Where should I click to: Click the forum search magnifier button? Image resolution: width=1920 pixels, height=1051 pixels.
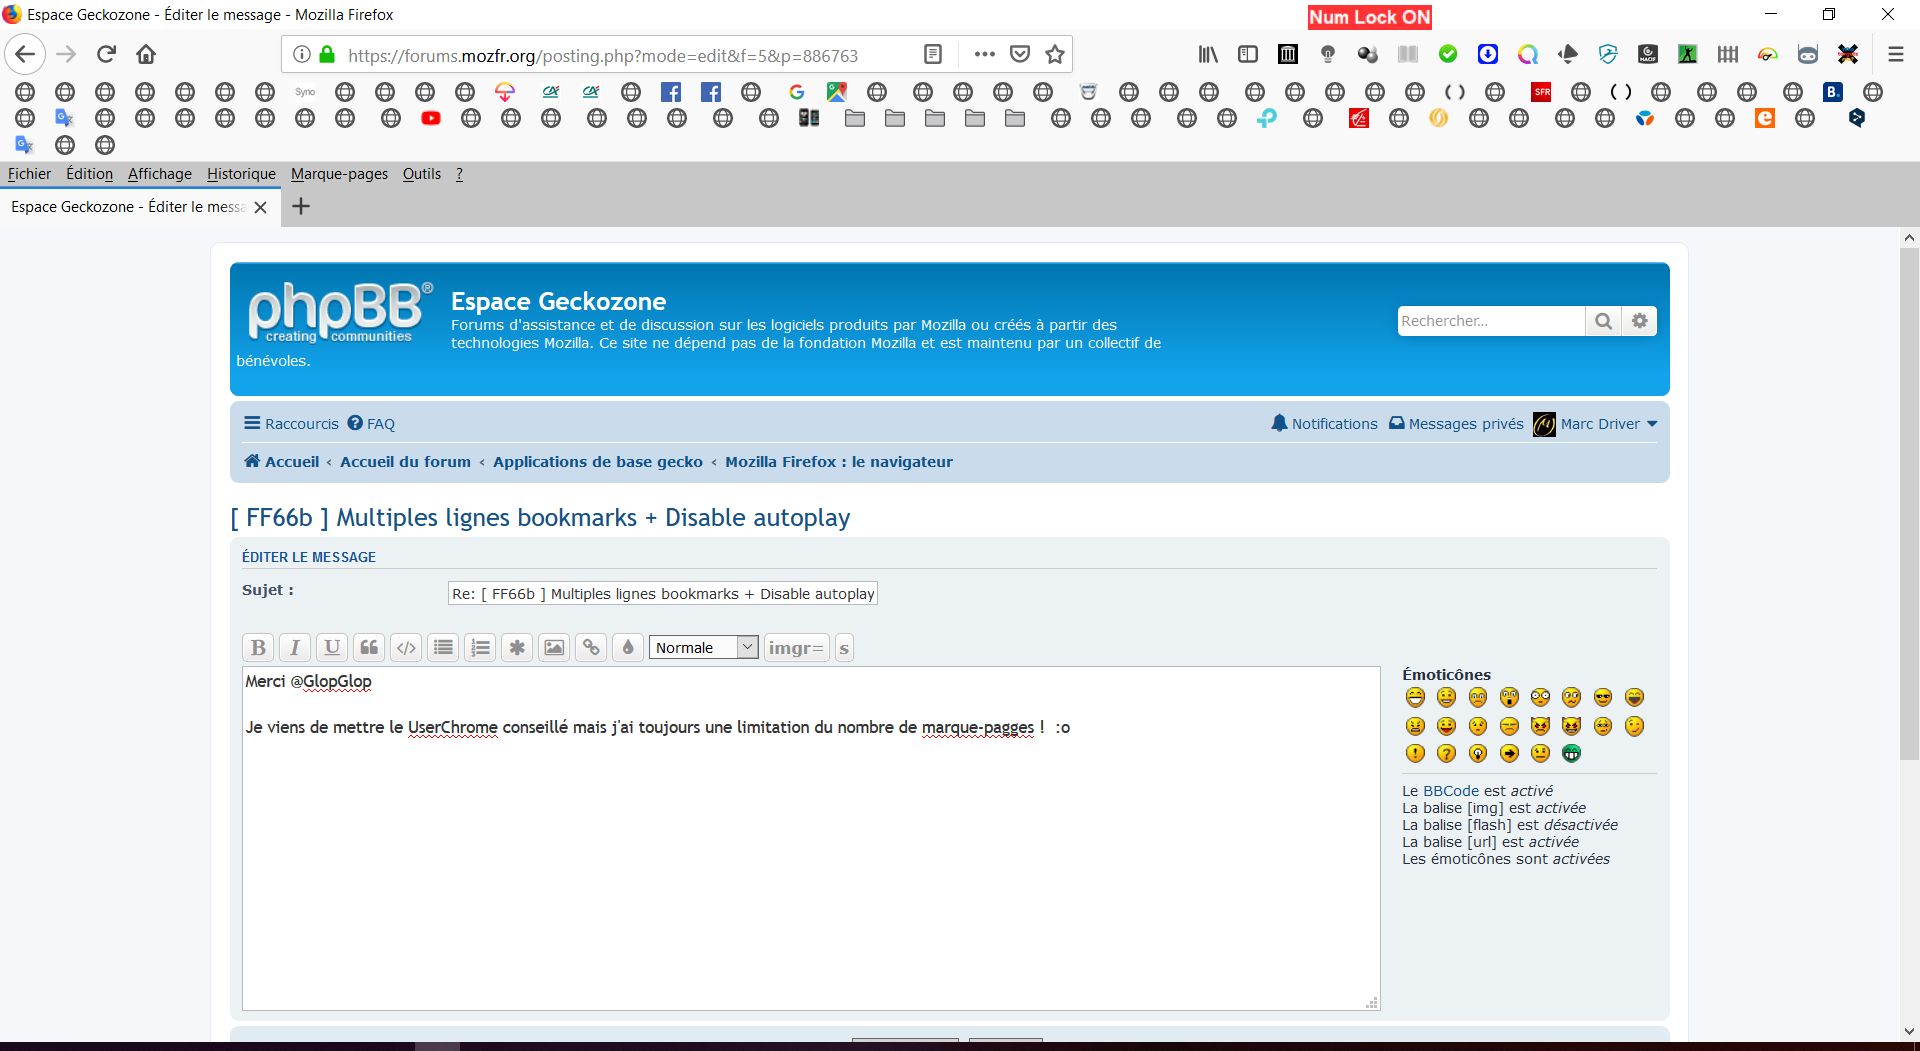pyautogui.click(x=1603, y=321)
